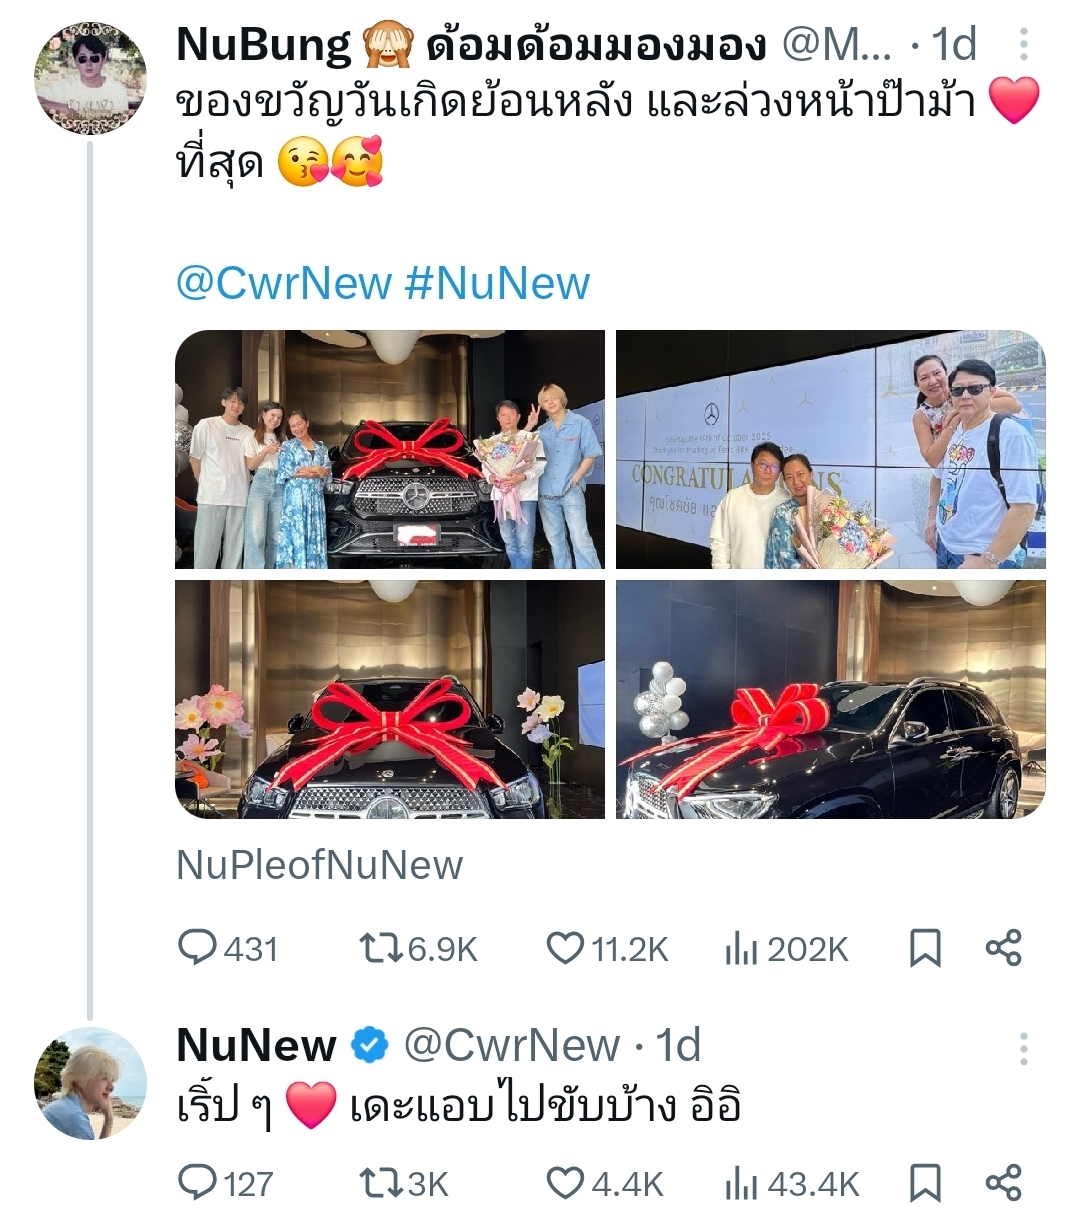Open the @CwrNew mention link
Screen dimensions: 1080x1223
[x=283, y=284]
